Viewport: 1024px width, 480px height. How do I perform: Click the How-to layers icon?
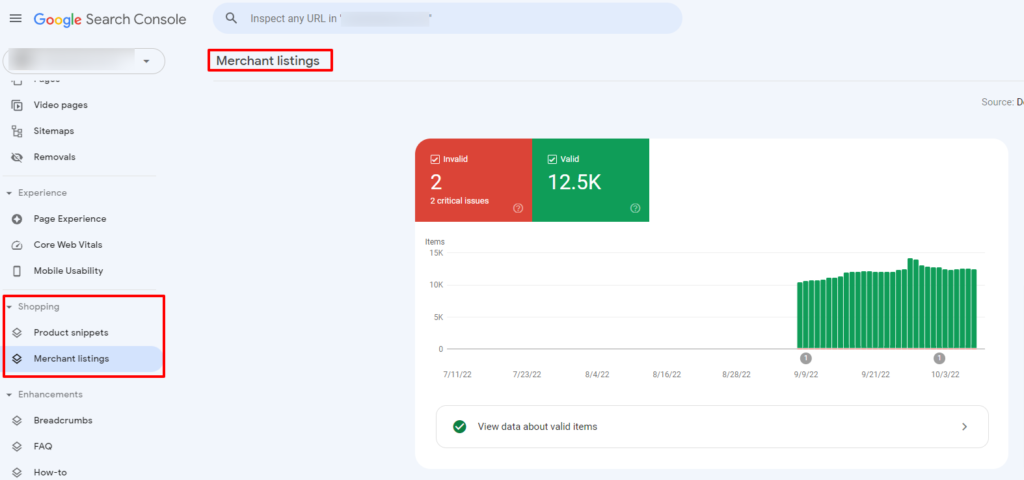click(x=18, y=473)
